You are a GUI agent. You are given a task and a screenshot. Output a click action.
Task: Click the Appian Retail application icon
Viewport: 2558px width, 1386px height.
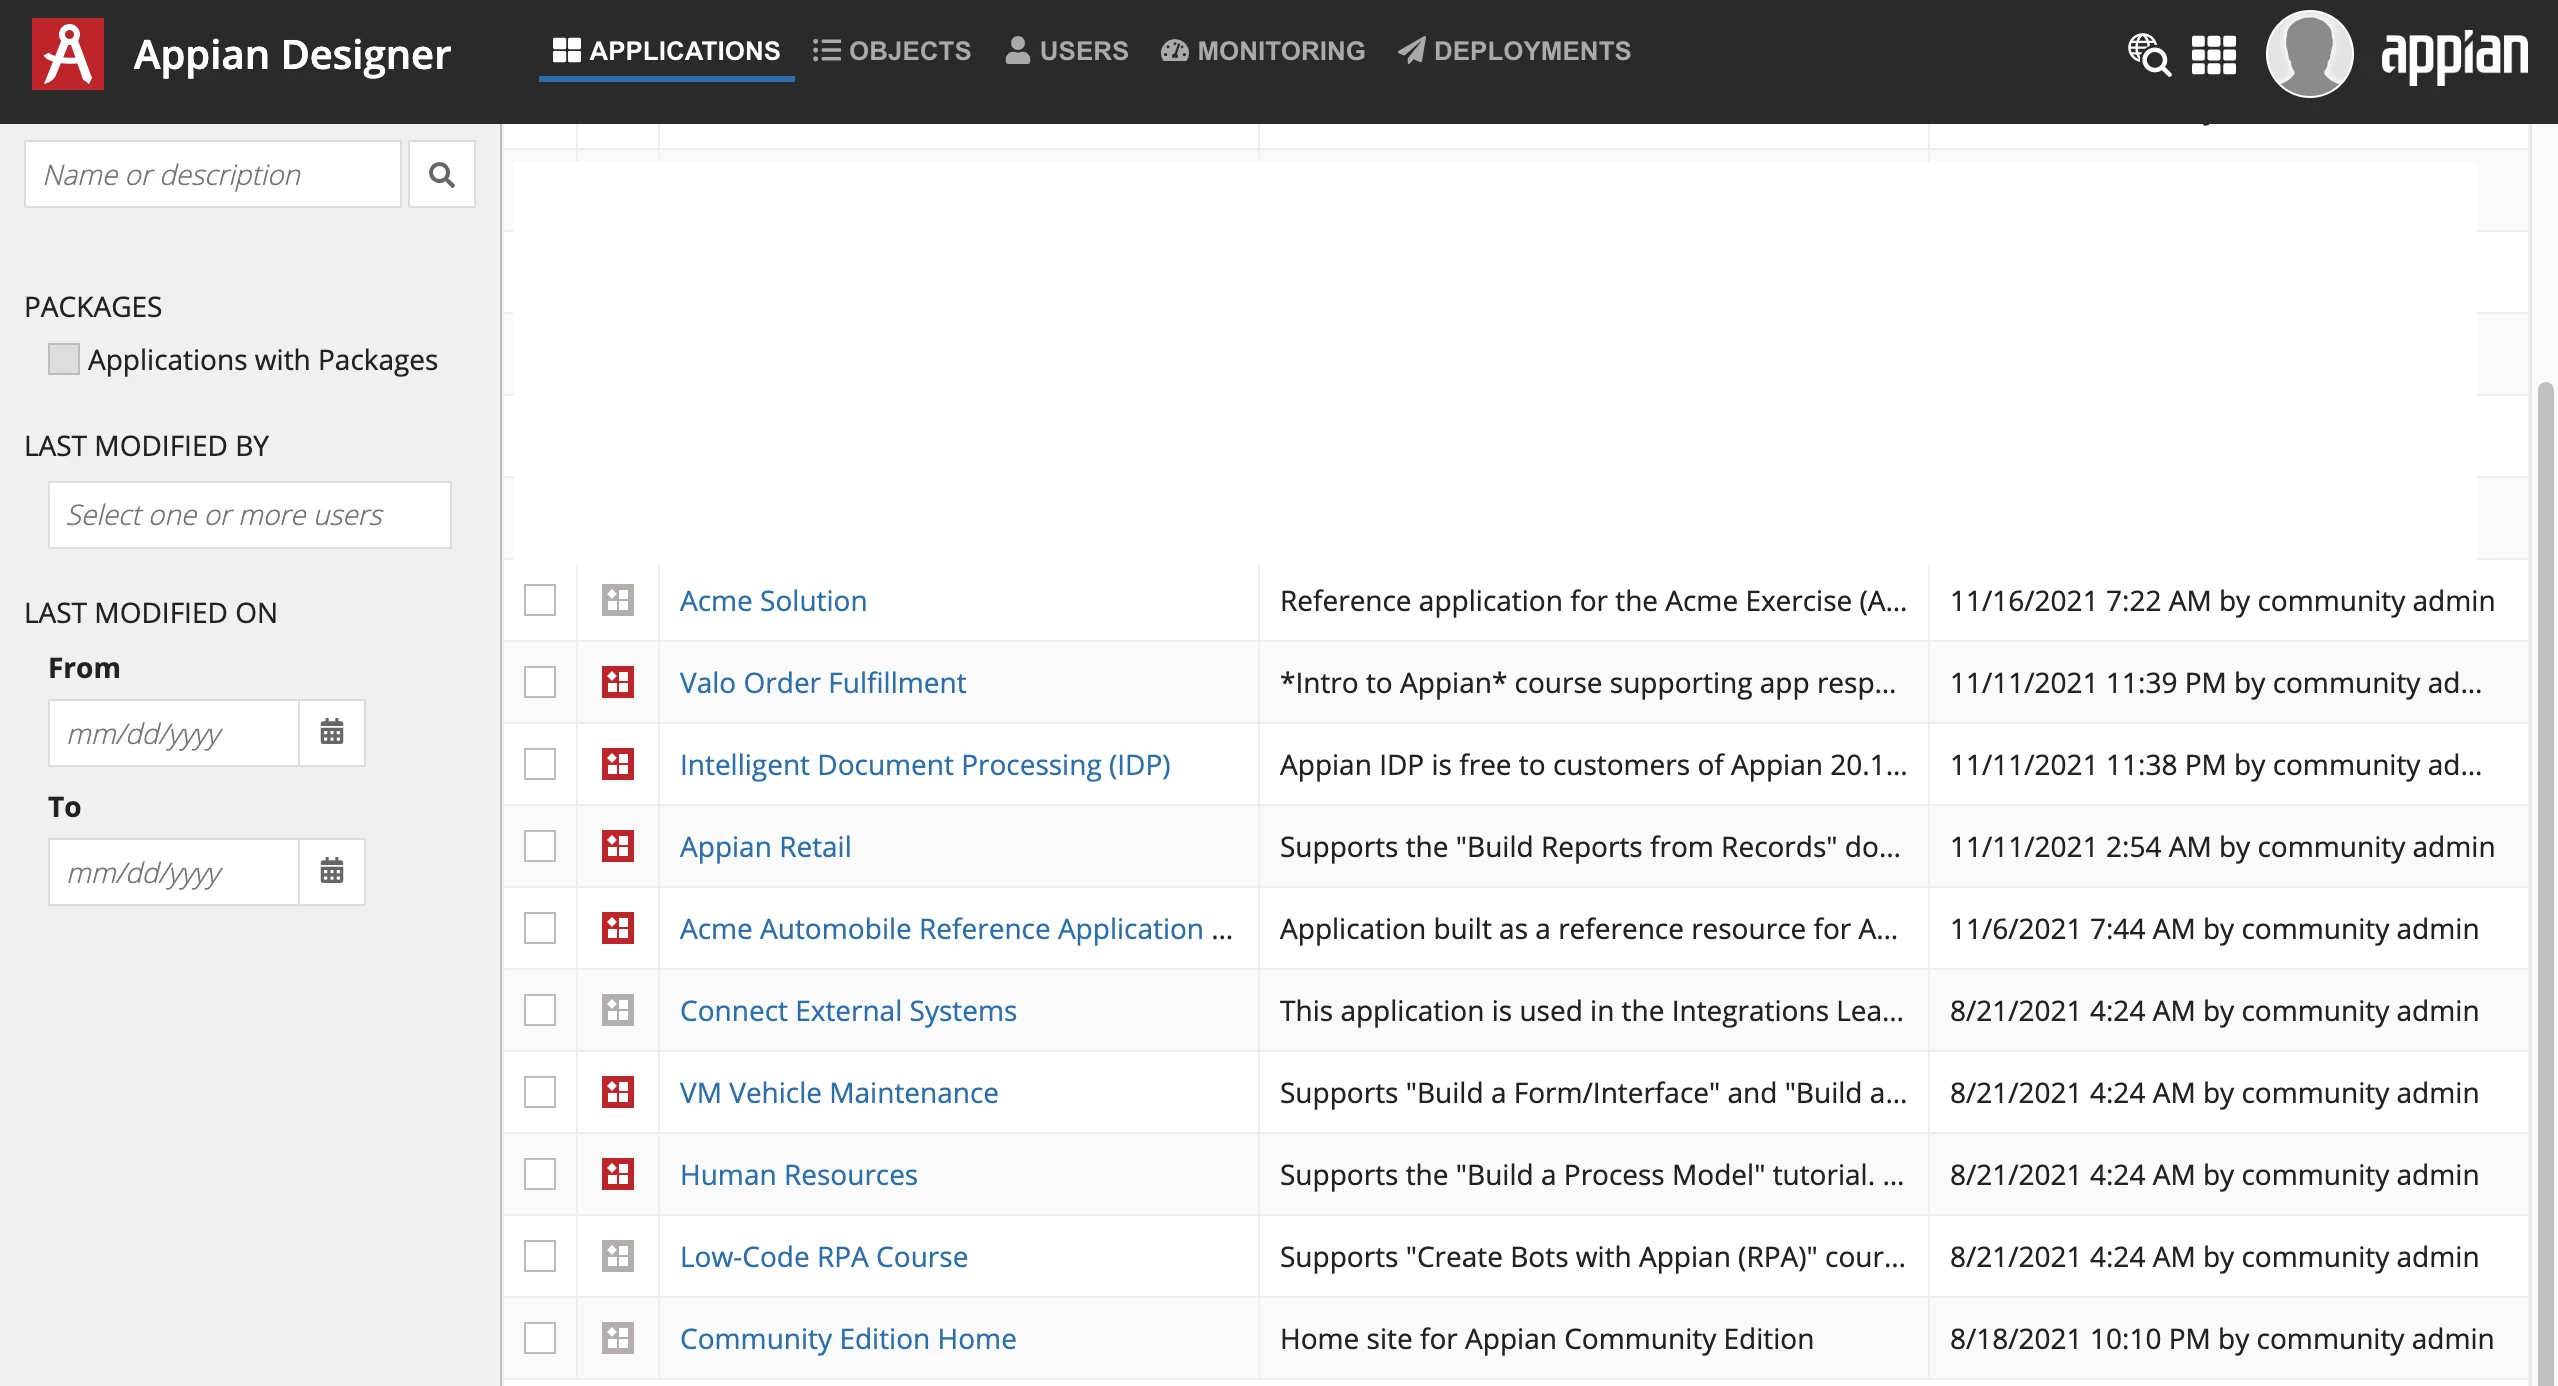[x=618, y=846]
